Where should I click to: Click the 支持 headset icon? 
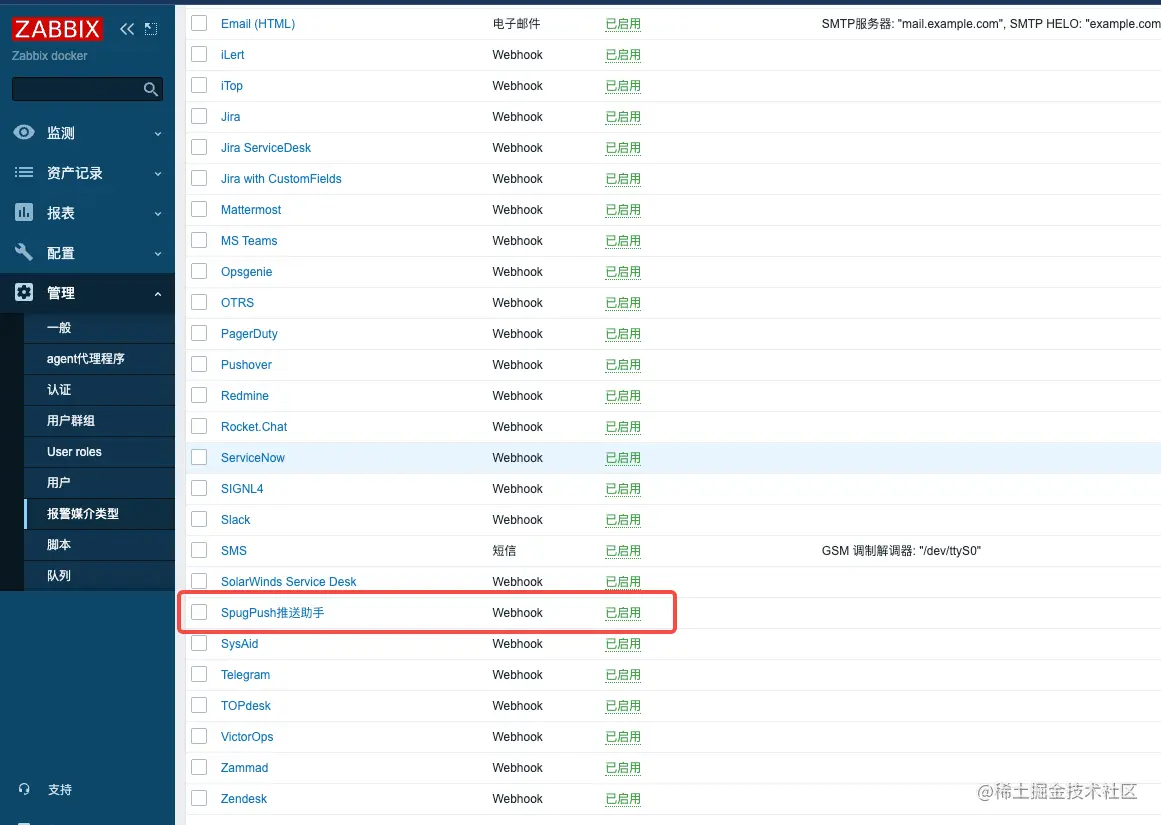24,789
